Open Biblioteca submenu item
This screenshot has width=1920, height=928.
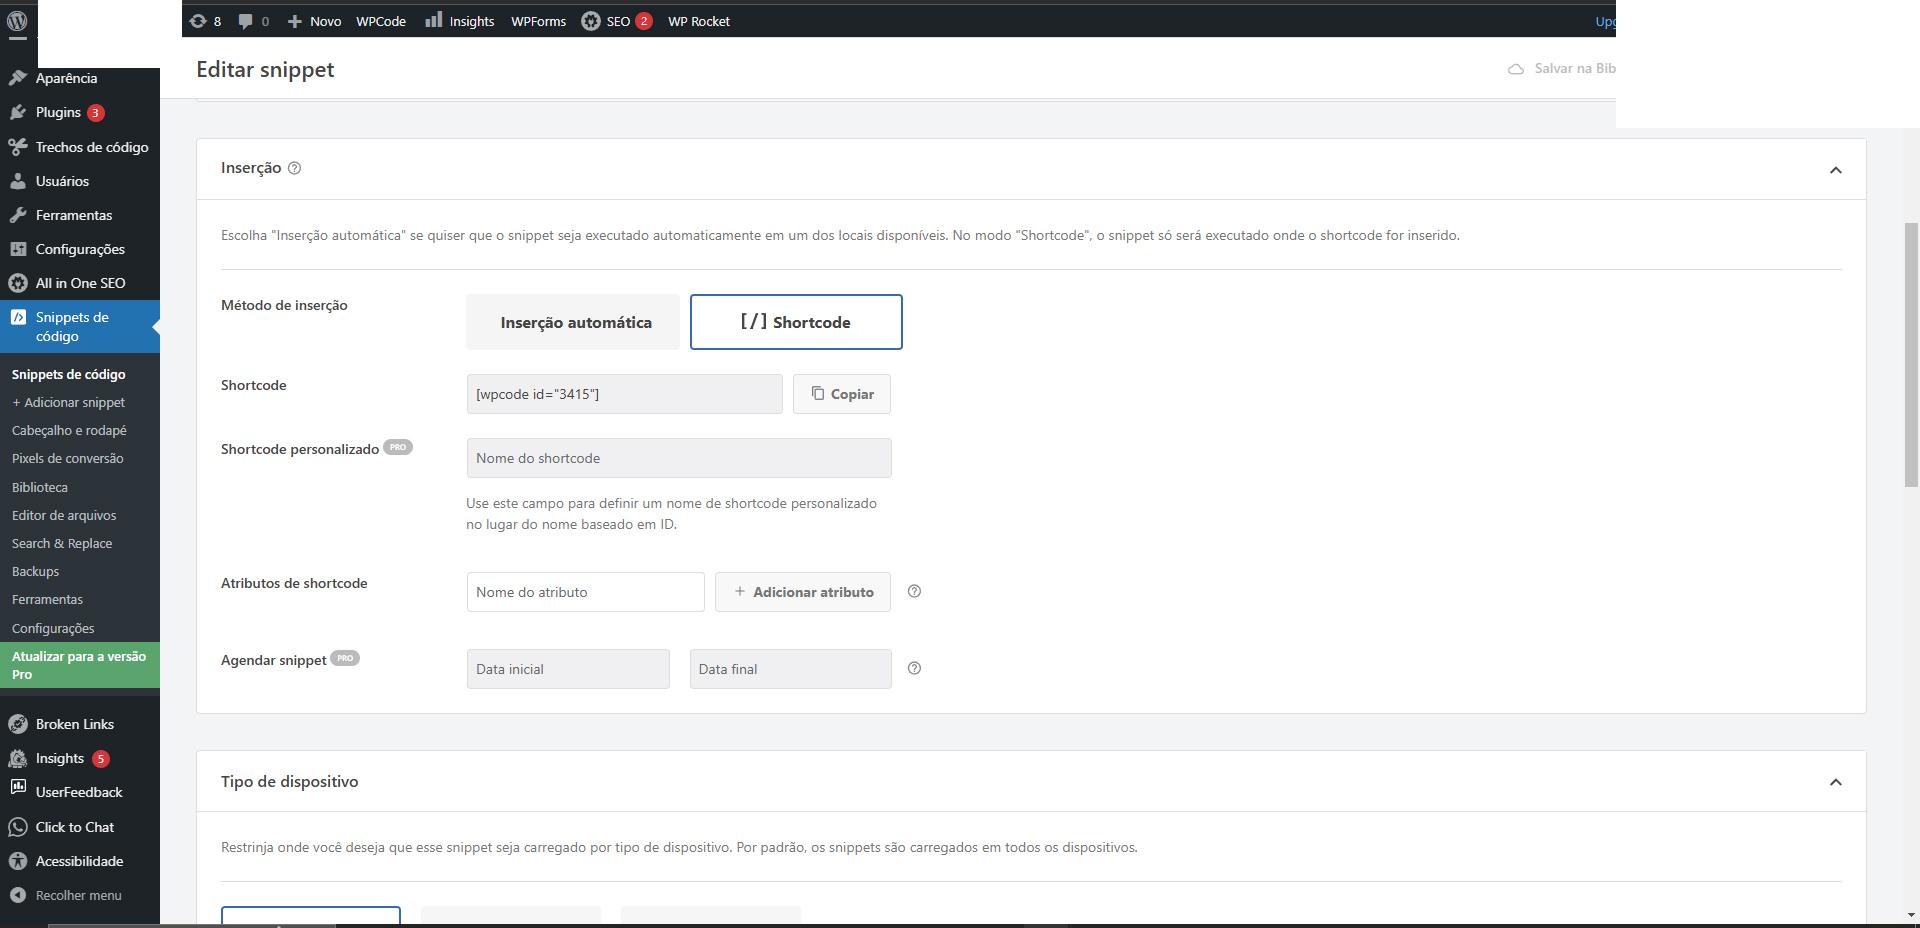[40, 487]
